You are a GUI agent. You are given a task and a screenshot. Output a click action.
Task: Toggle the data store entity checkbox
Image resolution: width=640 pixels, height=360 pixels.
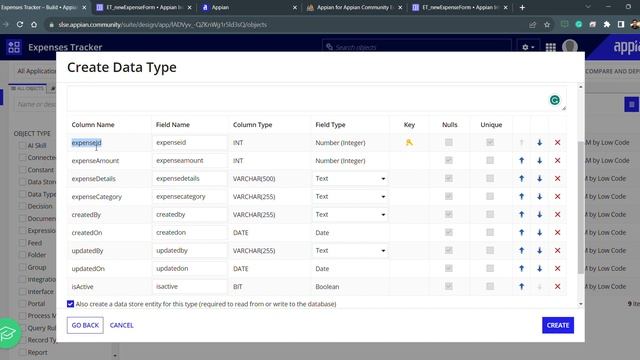(70, 304)
